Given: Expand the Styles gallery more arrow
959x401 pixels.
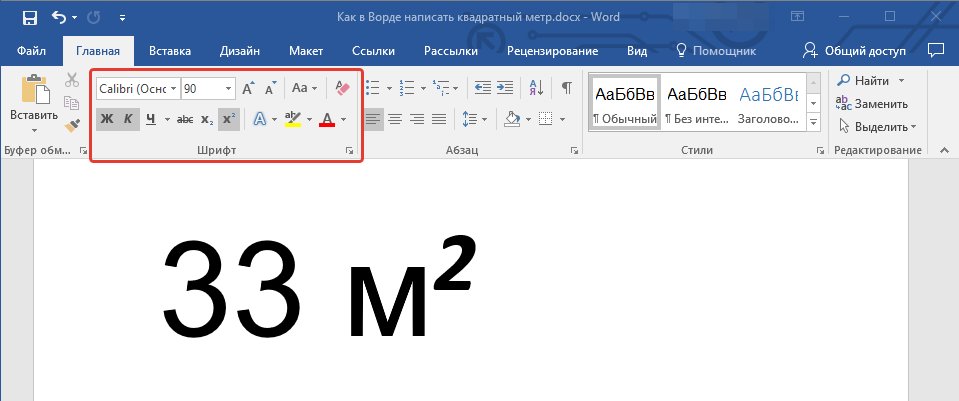Looking at the screenshot, I should pos(813,123).
